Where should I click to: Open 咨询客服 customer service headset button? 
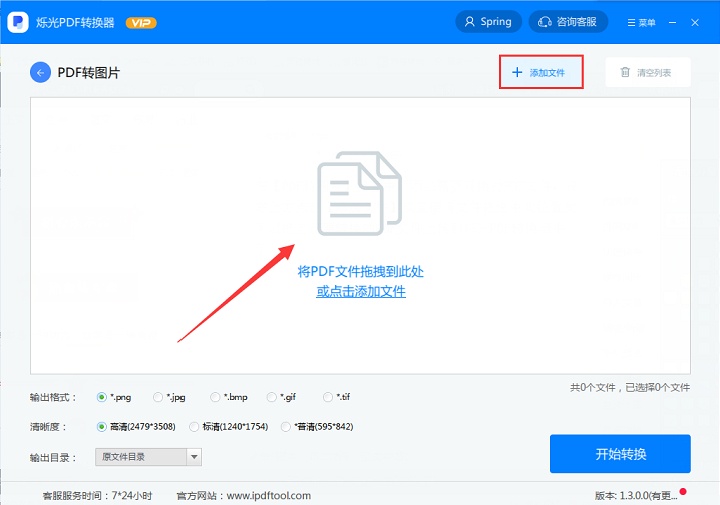[568, 22]
